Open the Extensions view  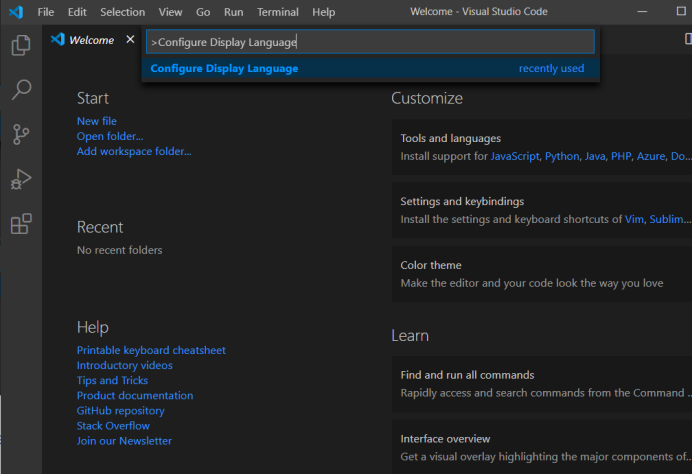[20, 224]
